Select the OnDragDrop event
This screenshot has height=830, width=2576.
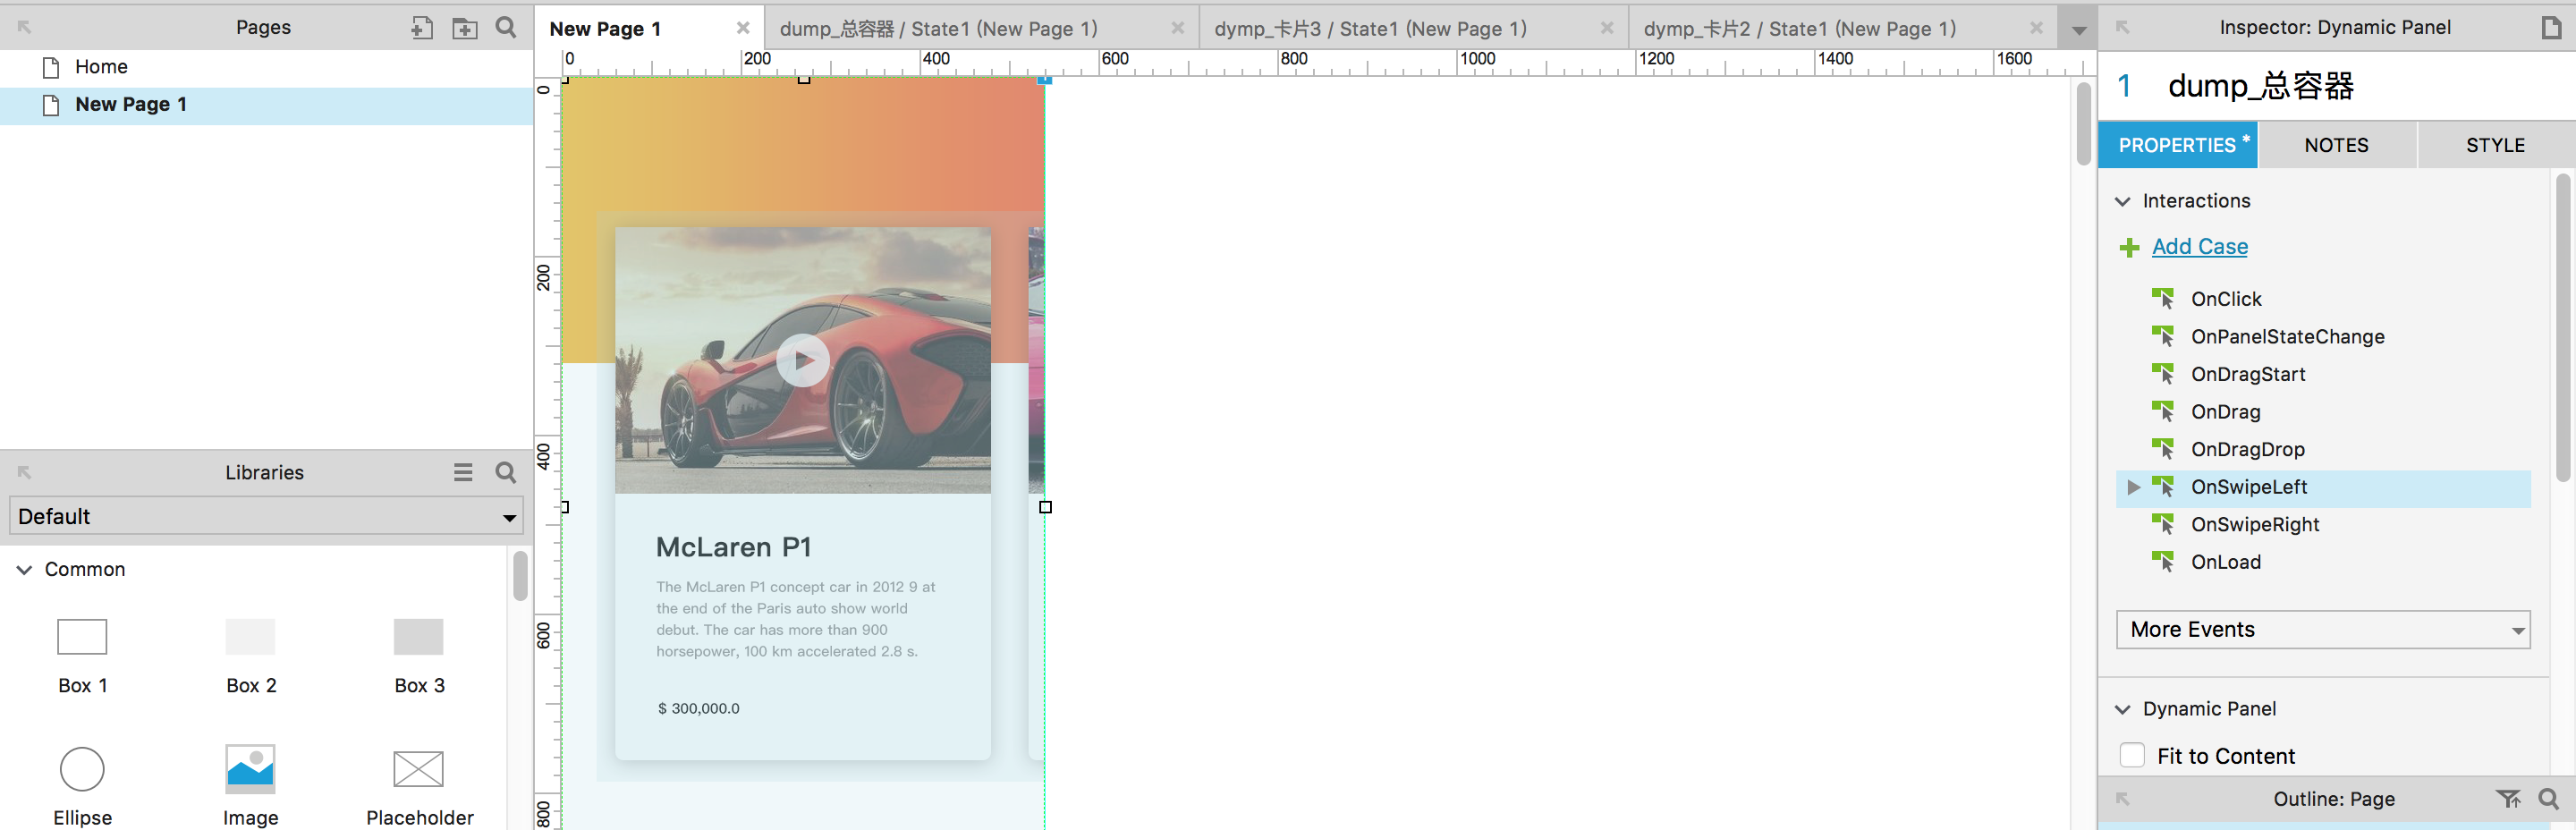point(2248,449)
